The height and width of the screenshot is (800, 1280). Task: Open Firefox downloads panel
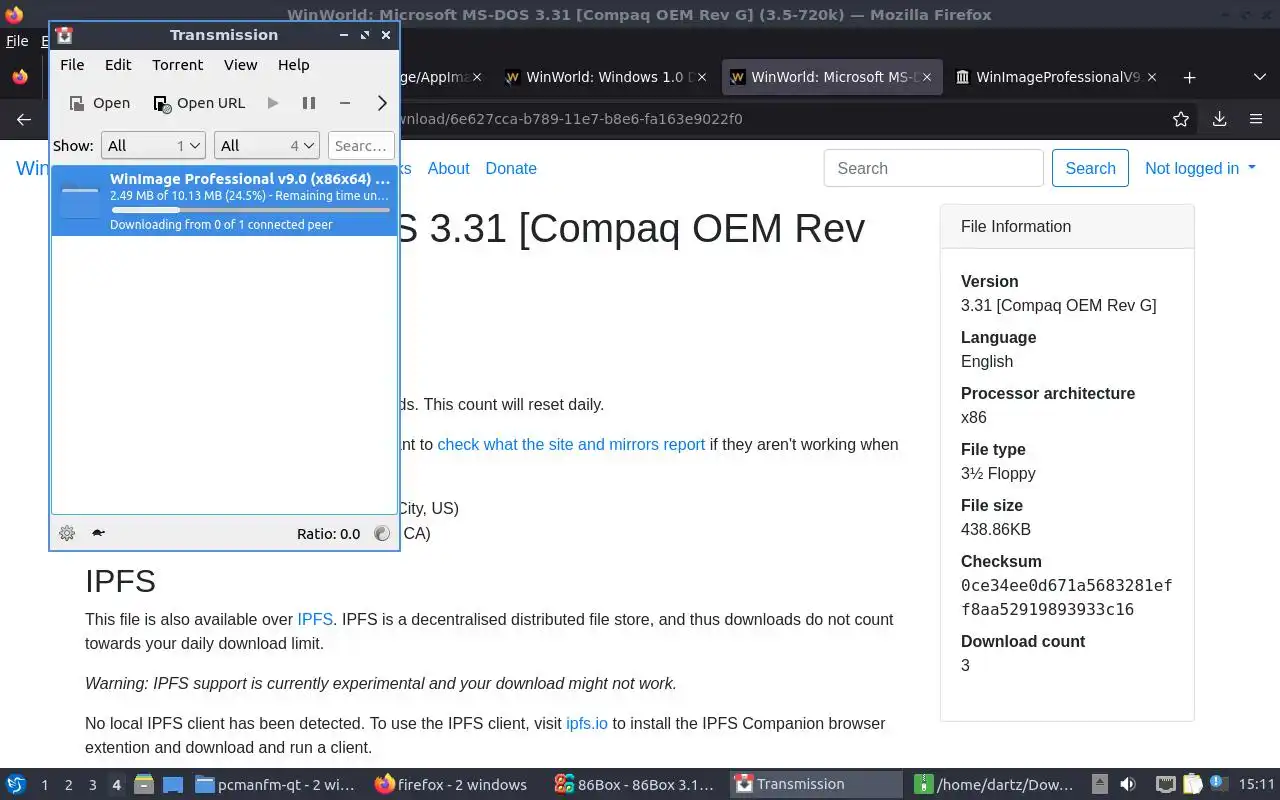[1219, 119]
